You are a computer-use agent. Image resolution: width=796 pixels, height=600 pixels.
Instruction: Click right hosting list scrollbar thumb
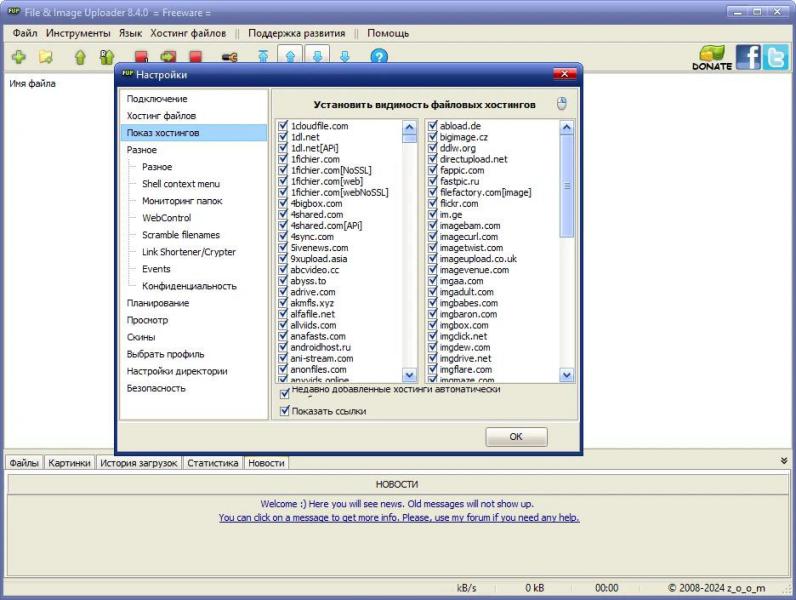(x=567, y=186)
